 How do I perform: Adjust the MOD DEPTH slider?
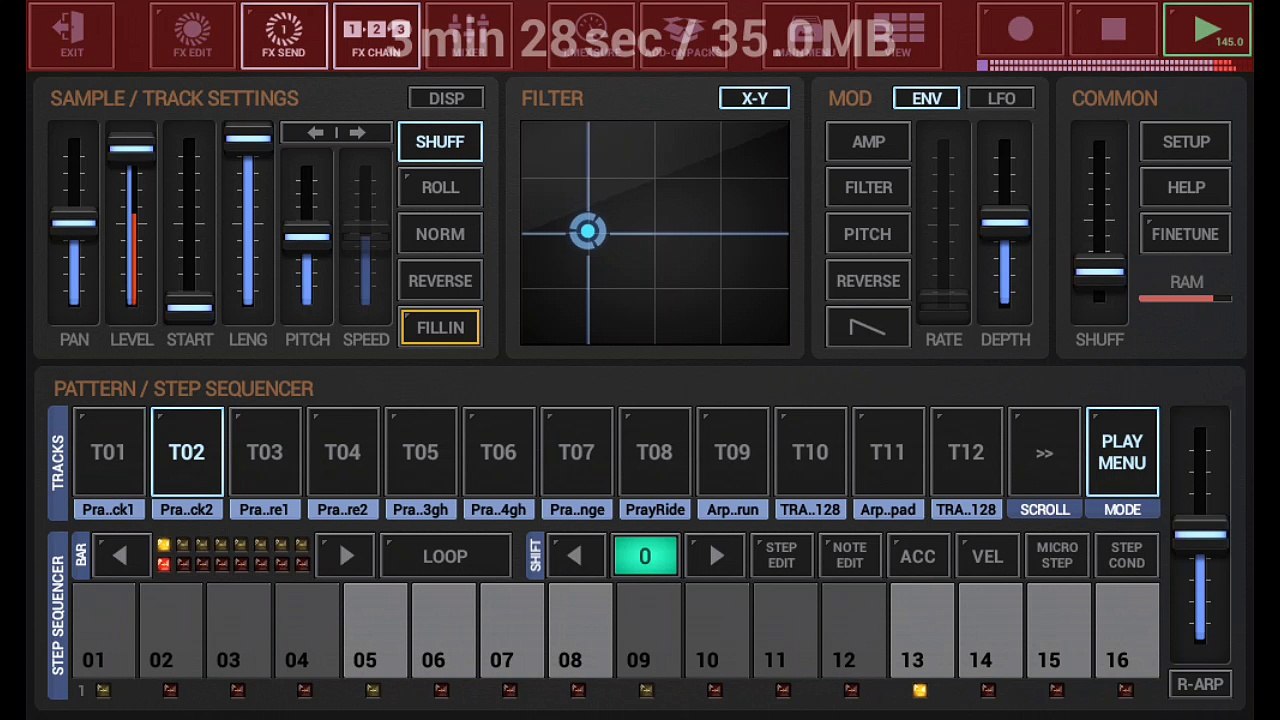1005,222
